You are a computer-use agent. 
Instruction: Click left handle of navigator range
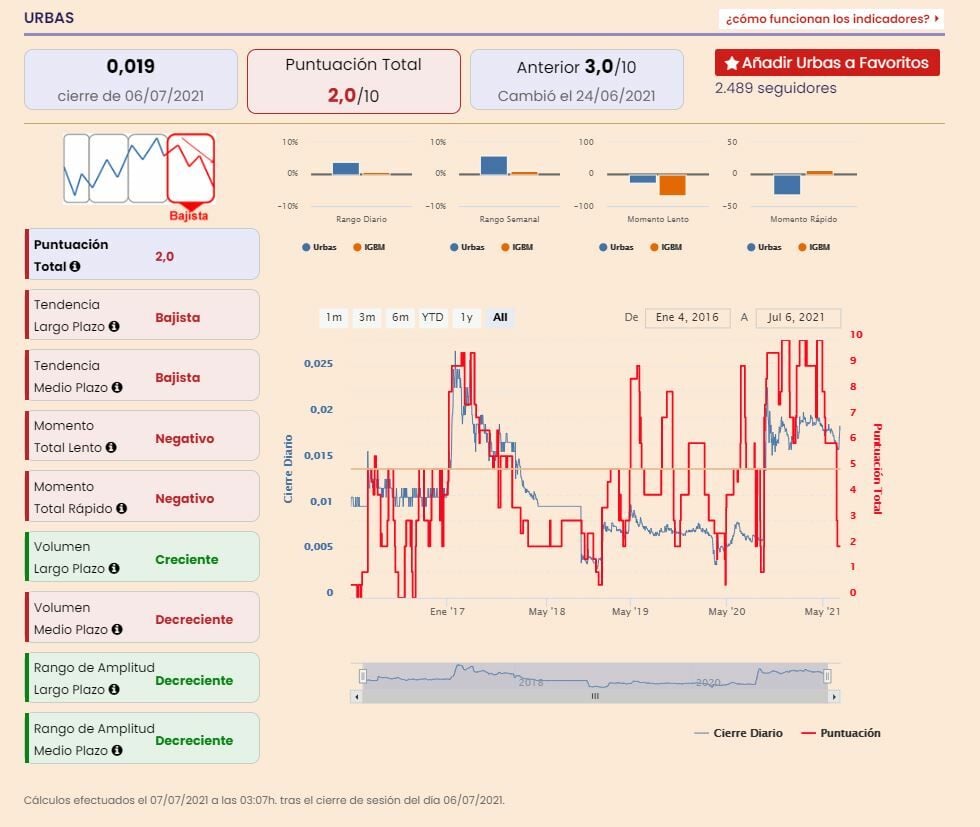point(362,676)
